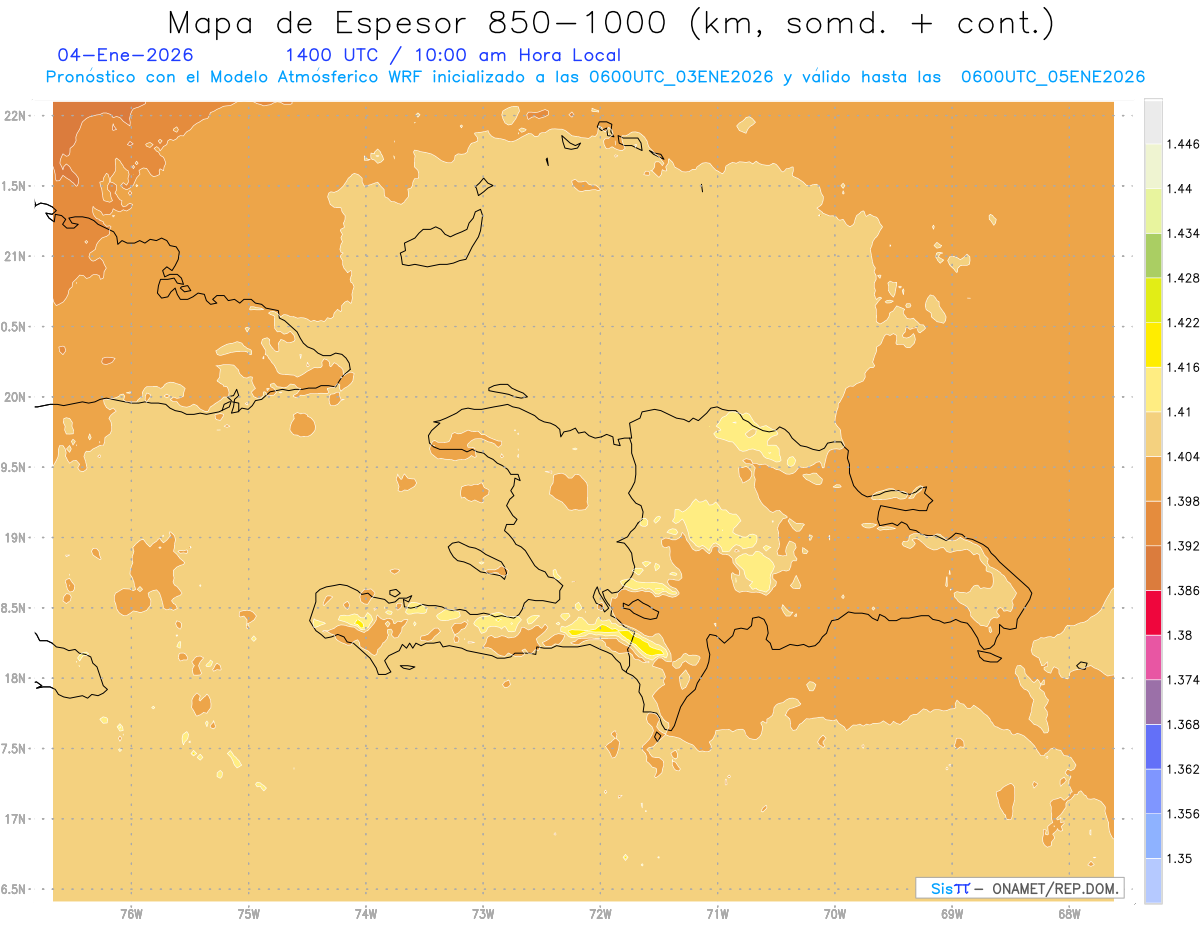Pick the pink legend swatch above 1.374
This screenshot has height=927, width=1200.
(x=1153, y=657)
